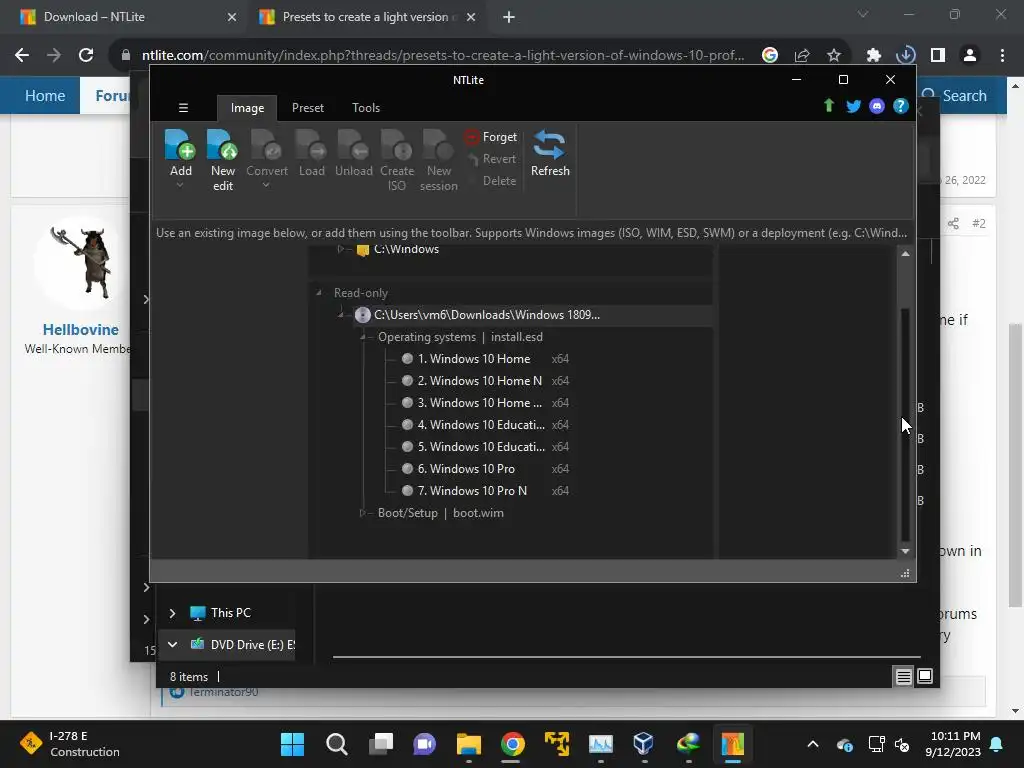Expand This PC in File Explorer
The height and width of the screenshot is (768, 1024).
[x=172, y=613]
